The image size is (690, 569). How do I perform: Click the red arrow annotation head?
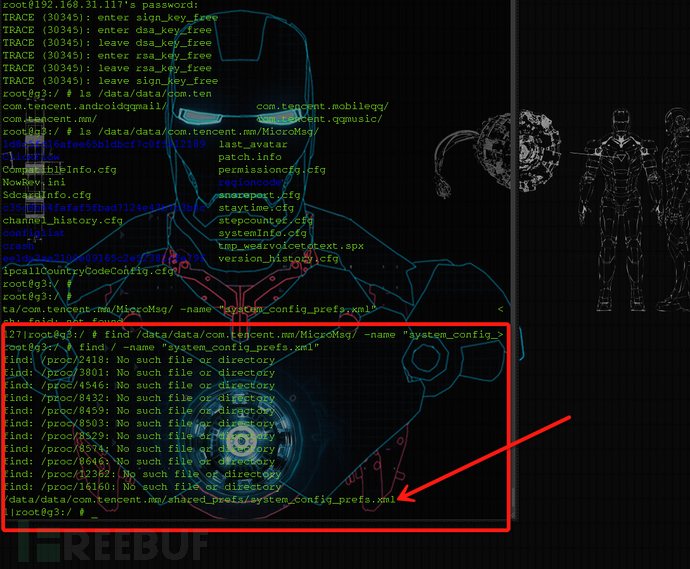[x=405, y=494]
